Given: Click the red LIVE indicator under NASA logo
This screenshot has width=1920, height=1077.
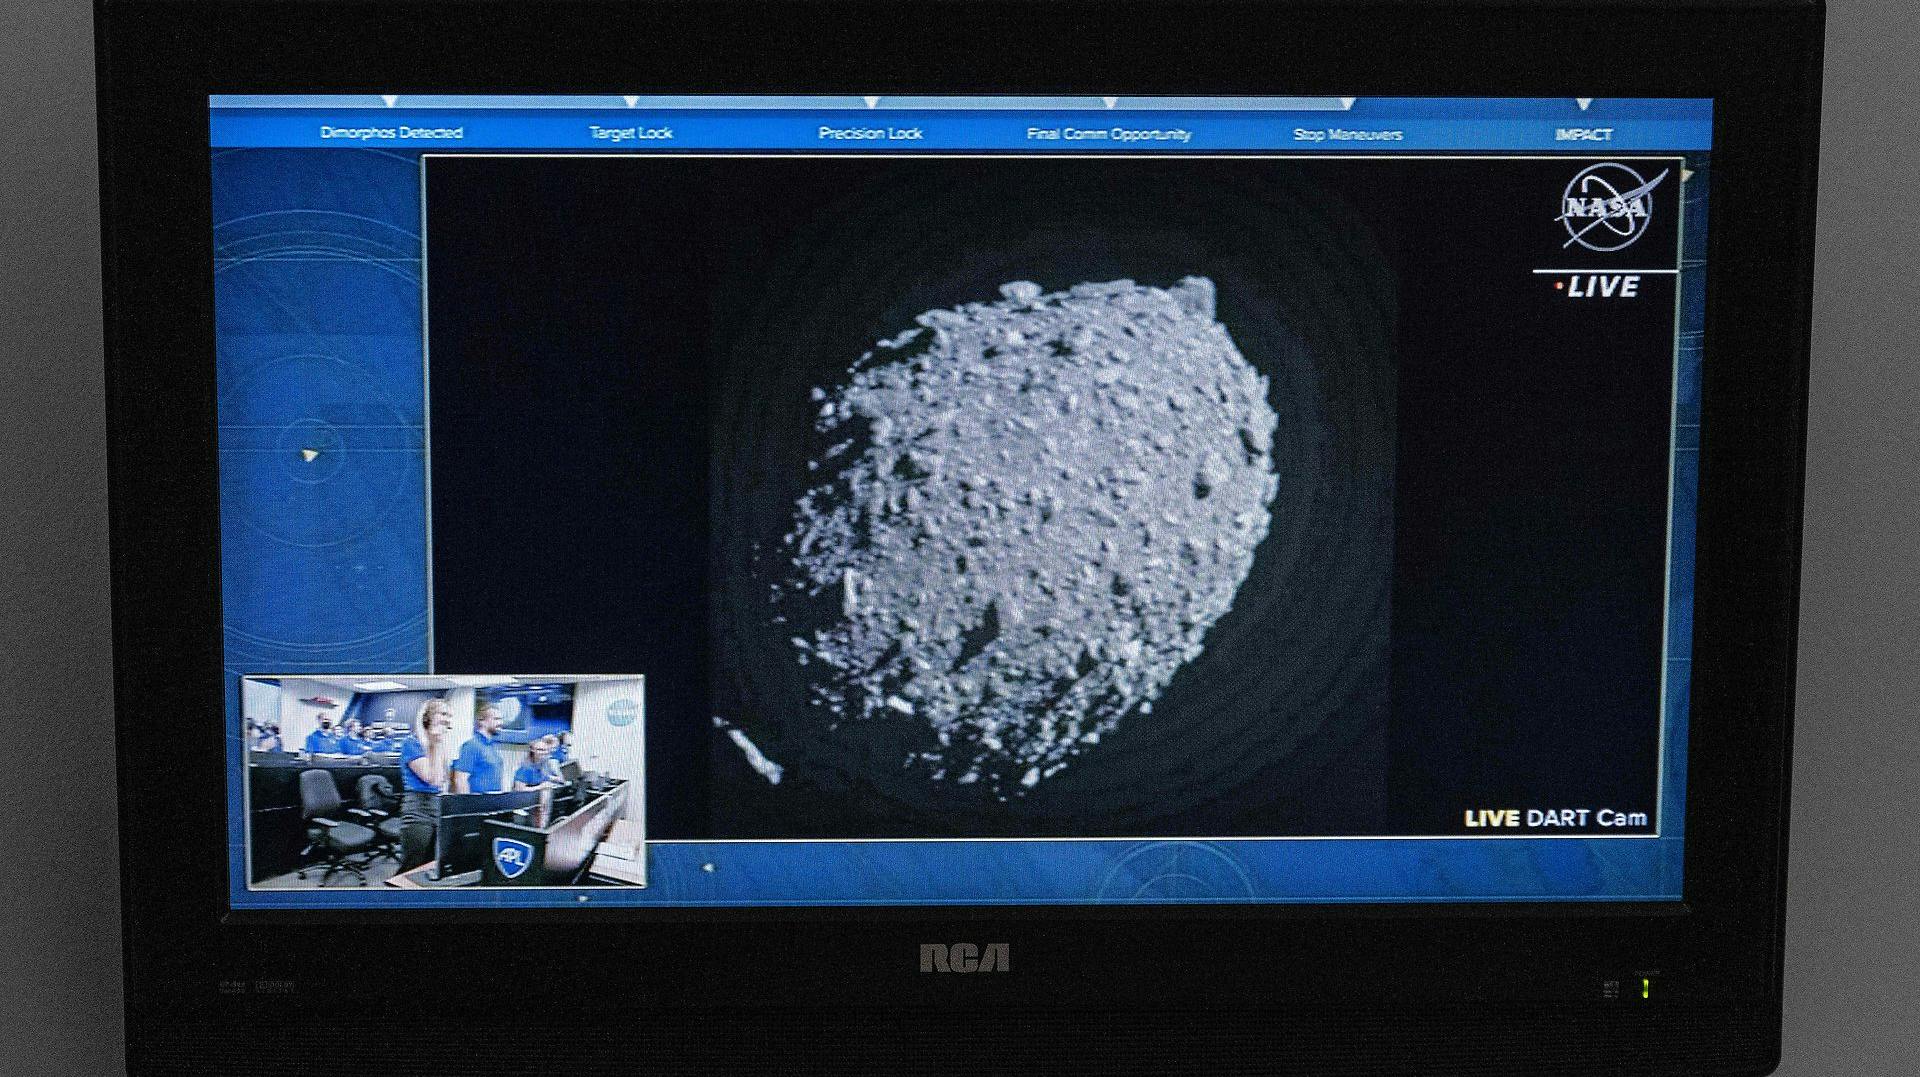Looking at the screenshot, I should click(x=1598, y=288).
